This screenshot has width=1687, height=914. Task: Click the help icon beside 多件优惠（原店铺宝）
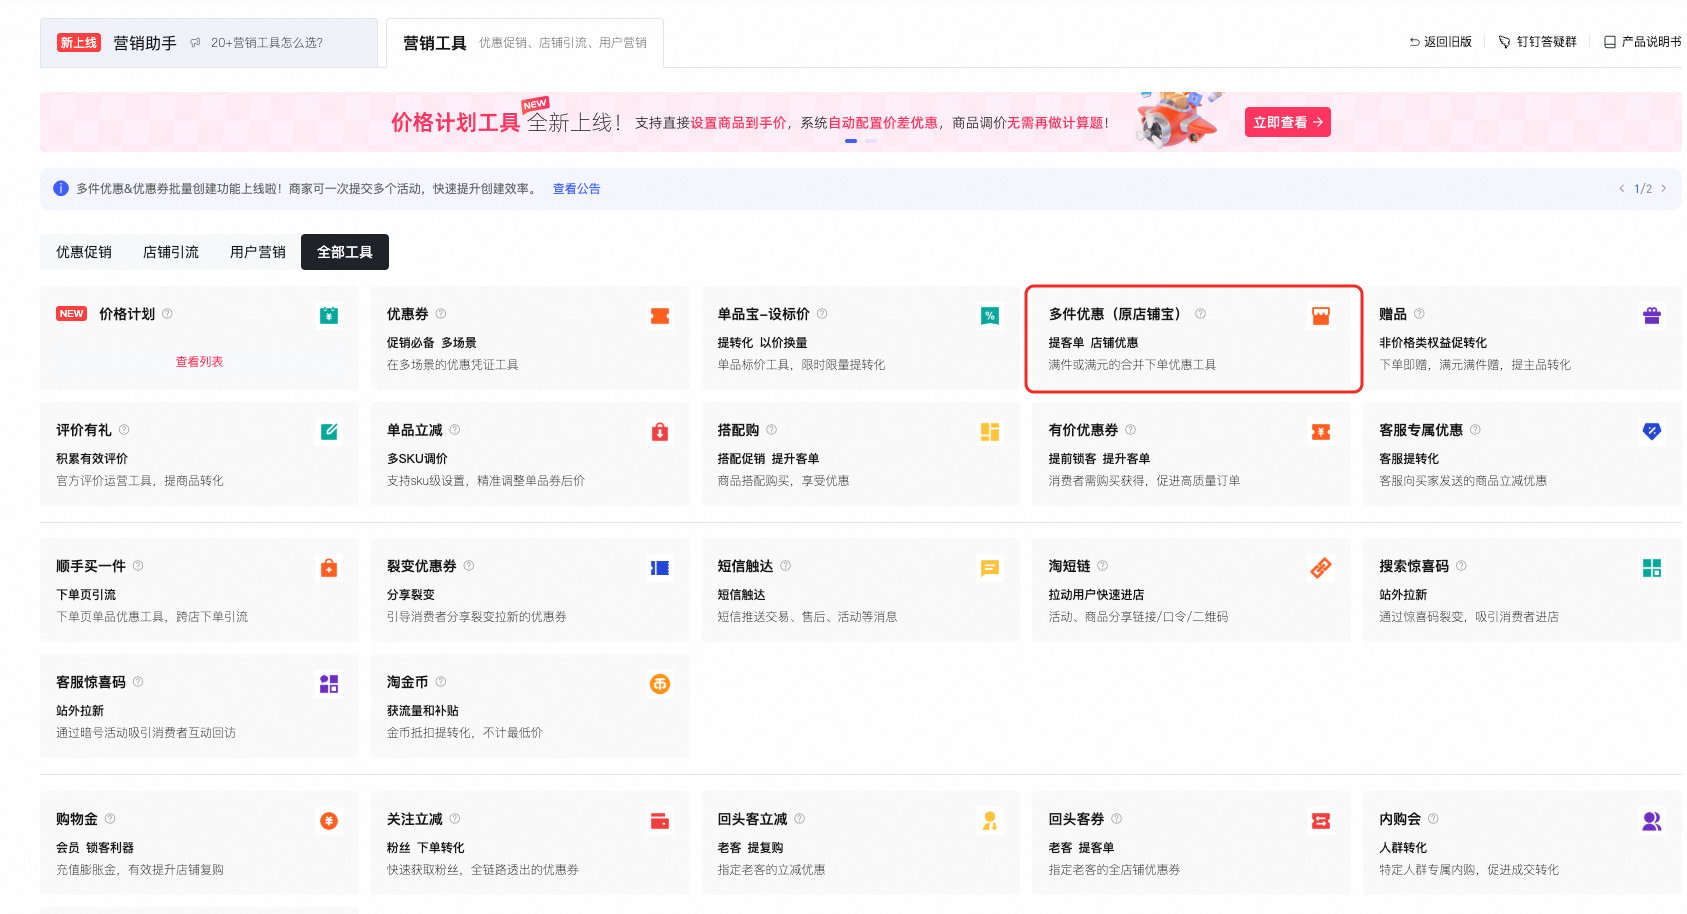click(1200, 314)
